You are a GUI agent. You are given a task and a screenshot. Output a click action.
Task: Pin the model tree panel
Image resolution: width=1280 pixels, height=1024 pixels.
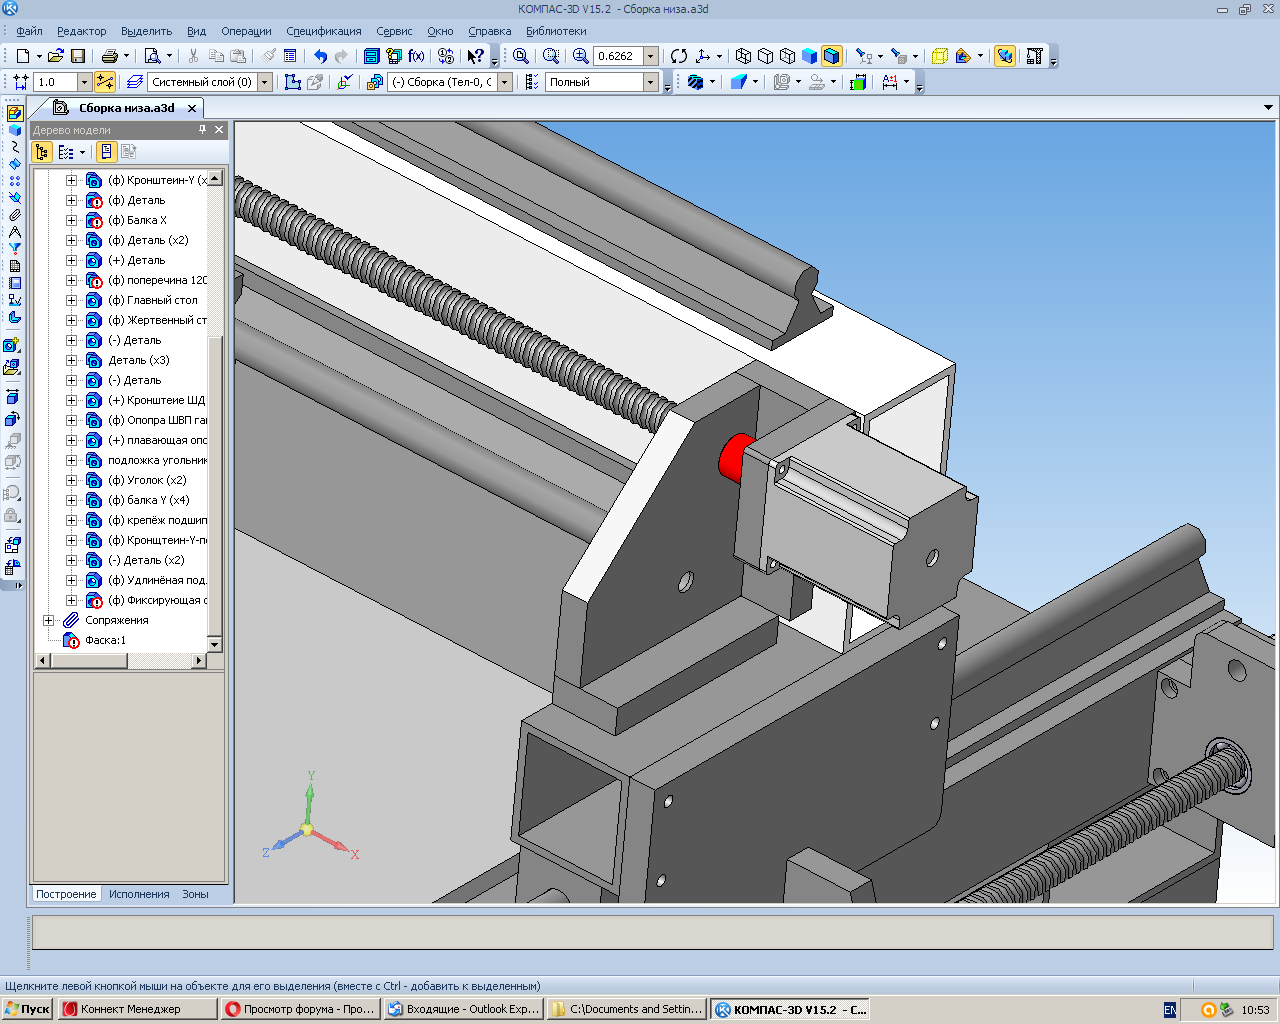point(202,130)
